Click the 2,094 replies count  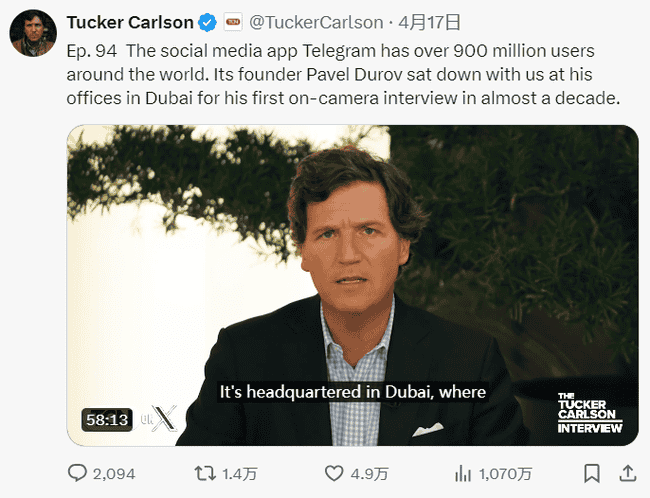click(113, 473)
